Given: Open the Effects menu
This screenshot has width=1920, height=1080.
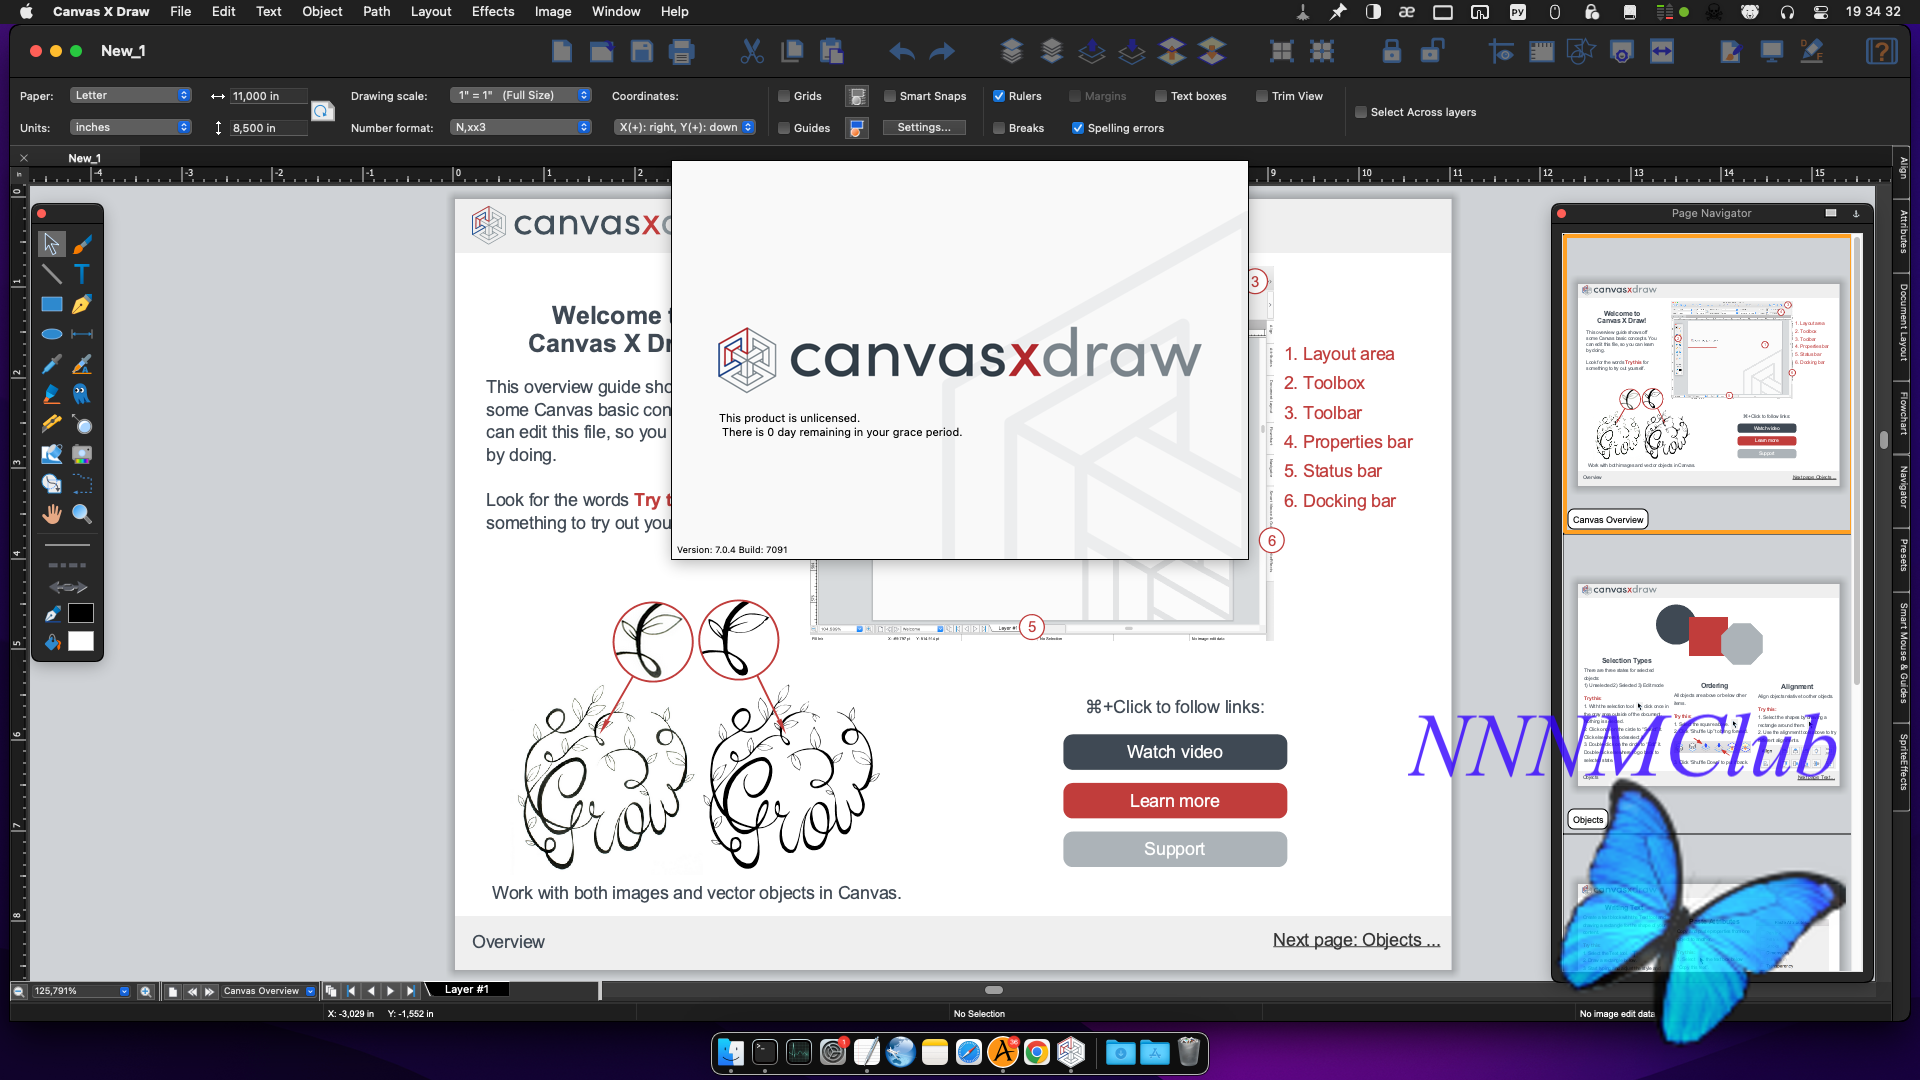Looking at the screenshot, I should 492,11.
